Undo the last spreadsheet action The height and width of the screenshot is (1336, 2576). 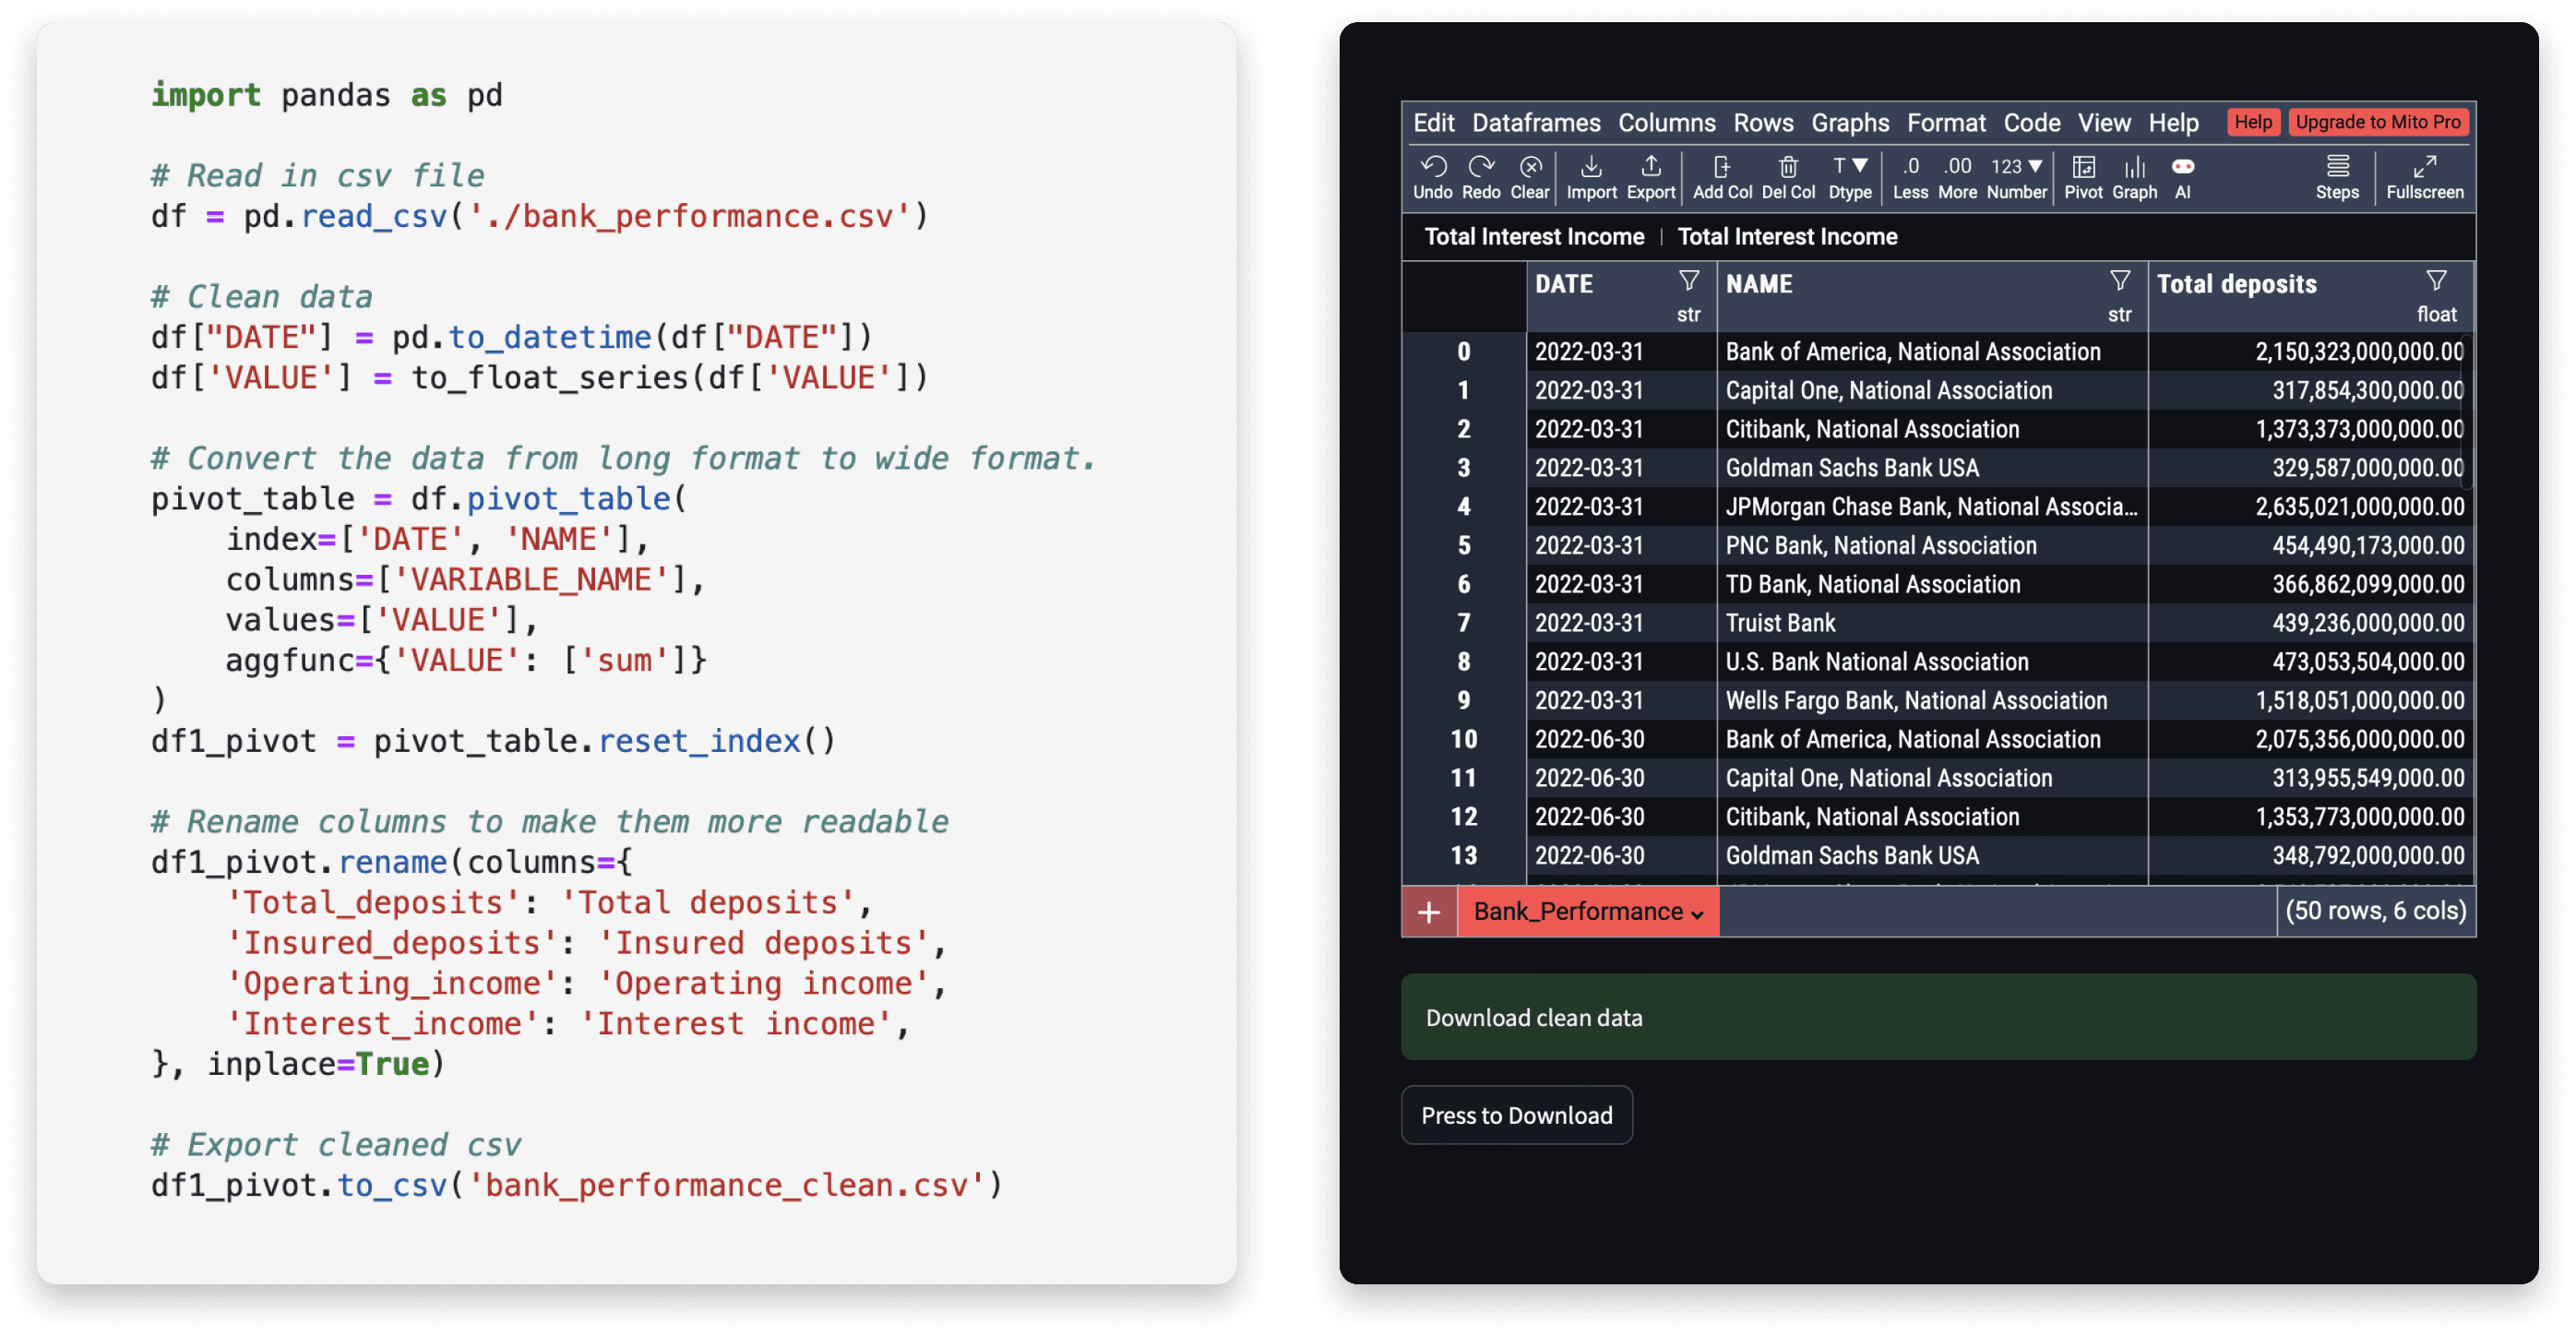(1434, 176)
